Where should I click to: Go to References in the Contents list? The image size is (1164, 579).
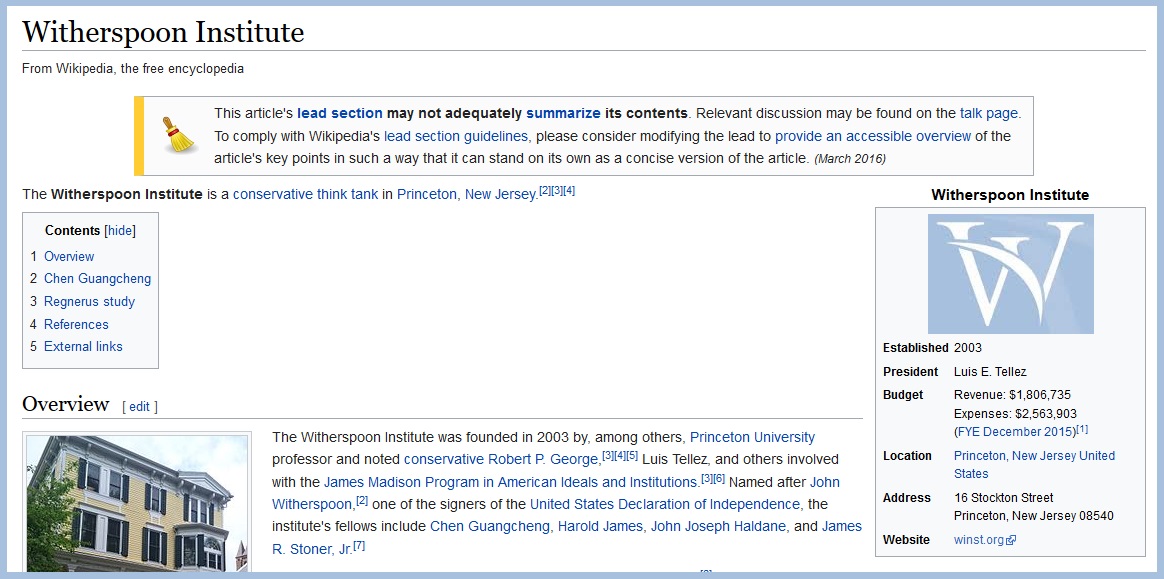pos(76,324)
